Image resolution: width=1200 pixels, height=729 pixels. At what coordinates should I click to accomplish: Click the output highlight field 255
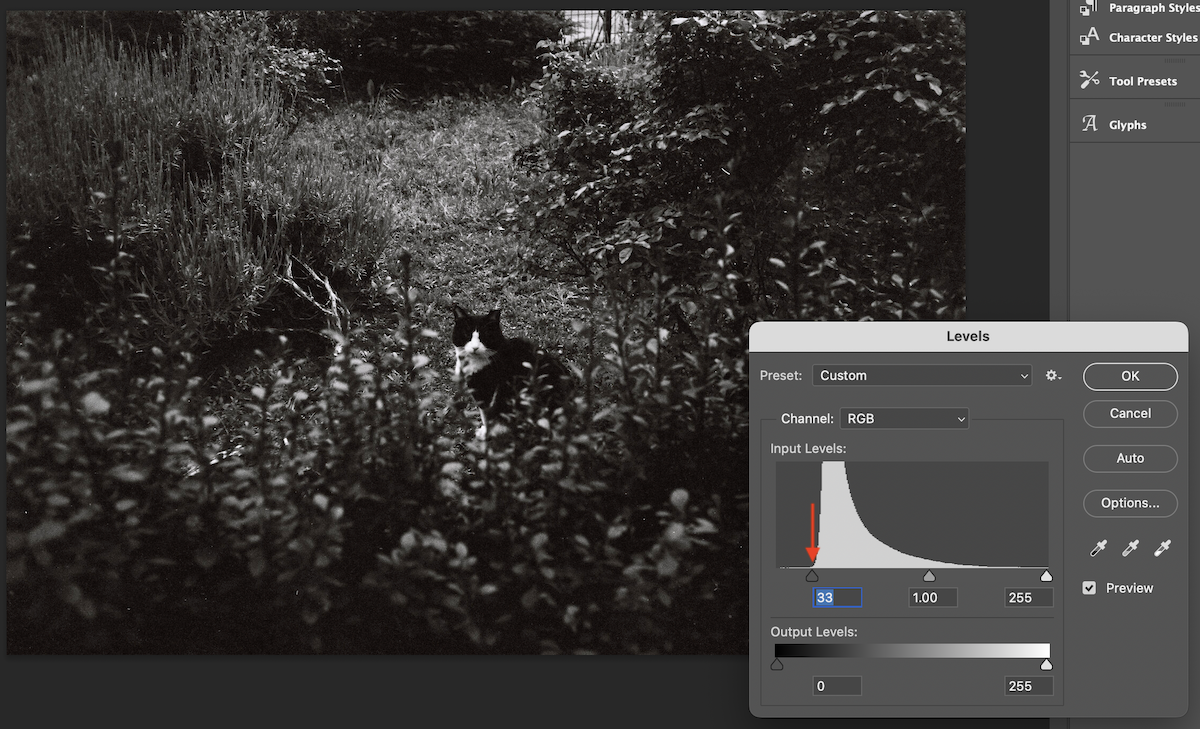[1029, 686]
